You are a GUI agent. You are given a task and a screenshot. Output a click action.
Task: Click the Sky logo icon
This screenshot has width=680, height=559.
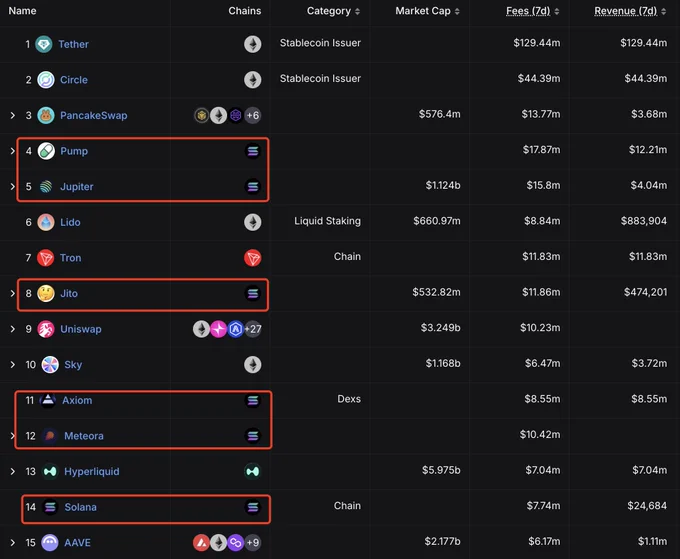(x=50, y=364)
